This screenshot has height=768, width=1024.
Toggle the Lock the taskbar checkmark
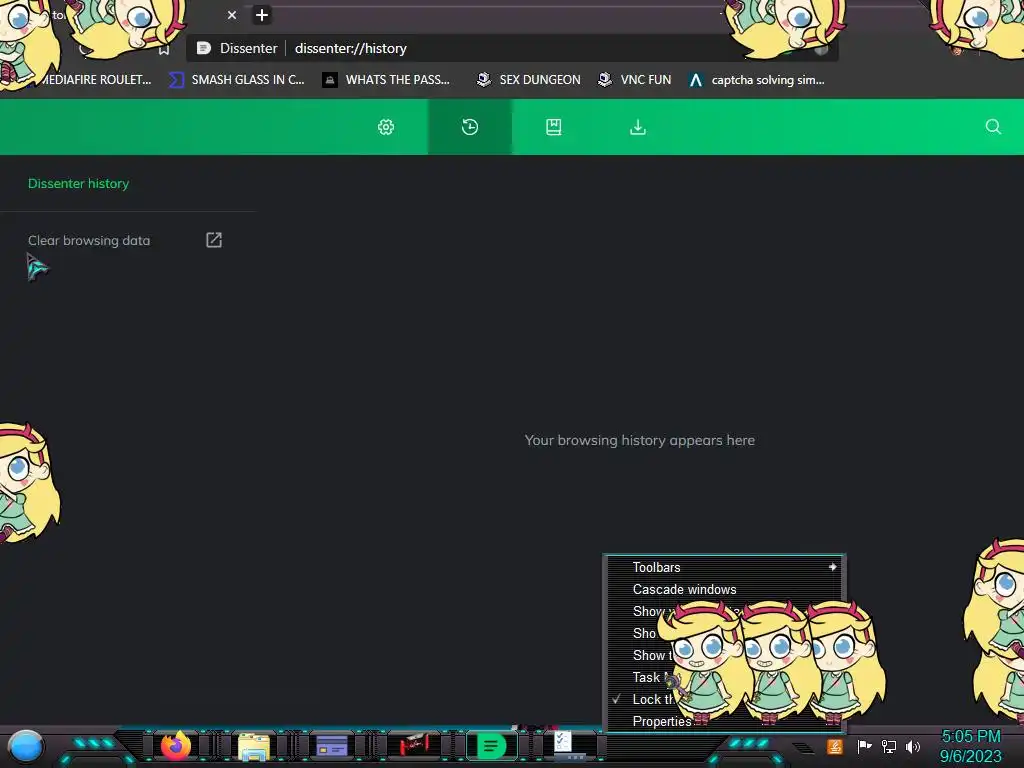[x=616, y=699]
